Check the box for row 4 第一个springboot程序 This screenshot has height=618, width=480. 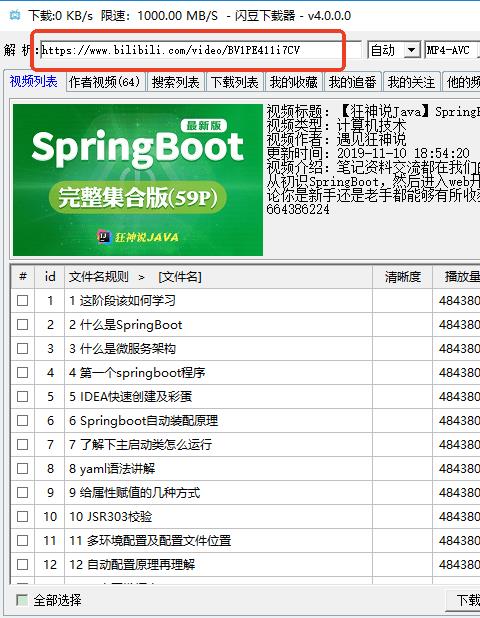click(x=22, y=372)
